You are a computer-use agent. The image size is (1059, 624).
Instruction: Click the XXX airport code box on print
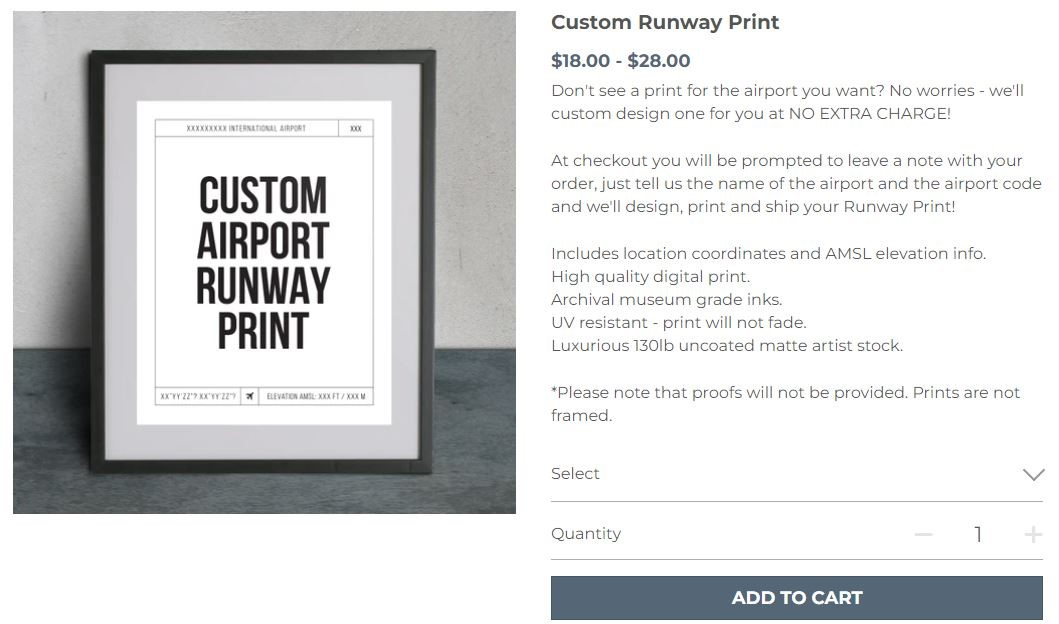click(355, 129)
